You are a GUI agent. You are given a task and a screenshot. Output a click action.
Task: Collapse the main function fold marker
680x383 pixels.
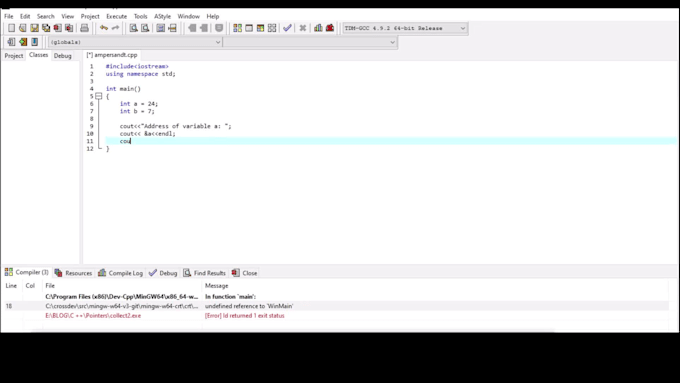[99, 96]
